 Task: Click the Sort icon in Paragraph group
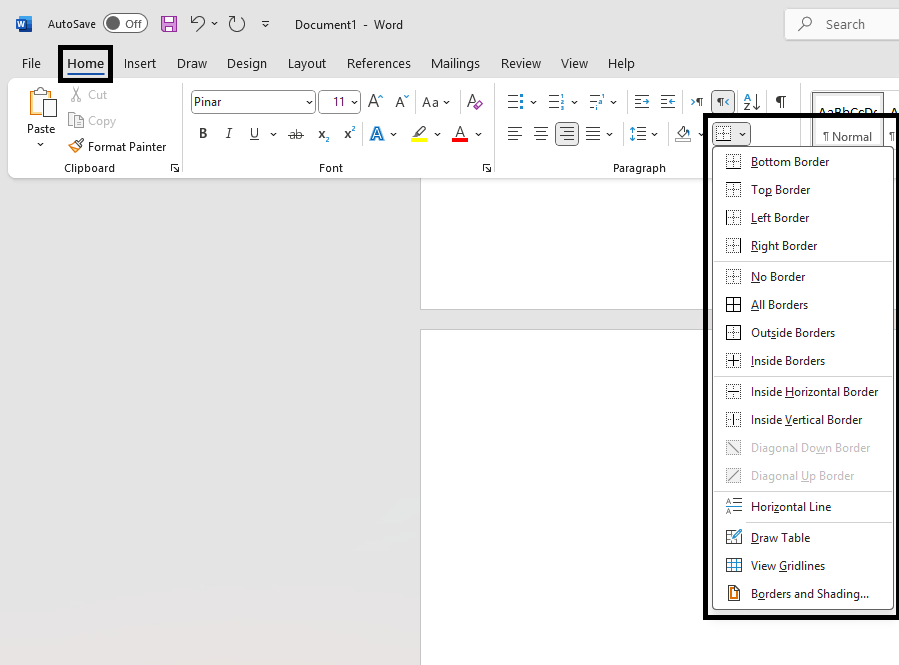point(752,102)
